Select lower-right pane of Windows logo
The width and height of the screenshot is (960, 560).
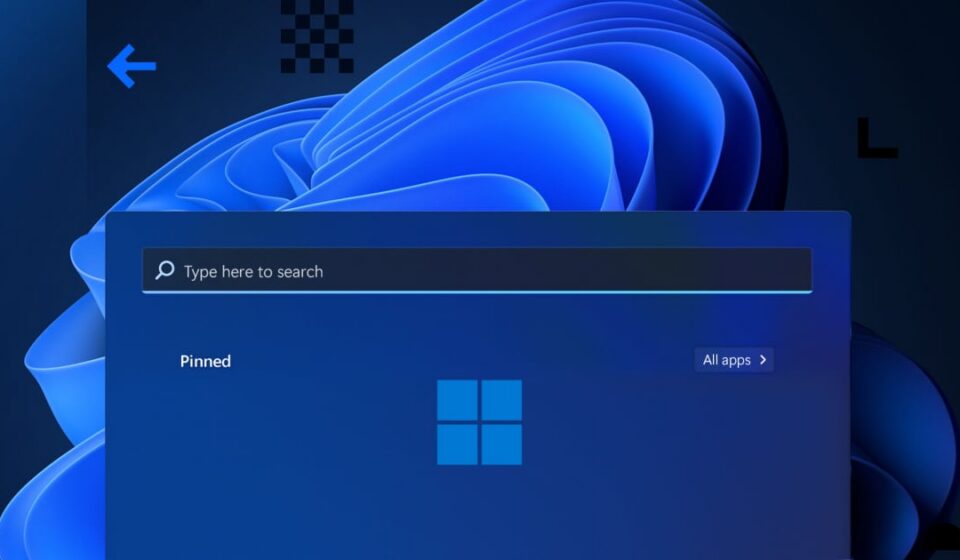tap(502, 444)
